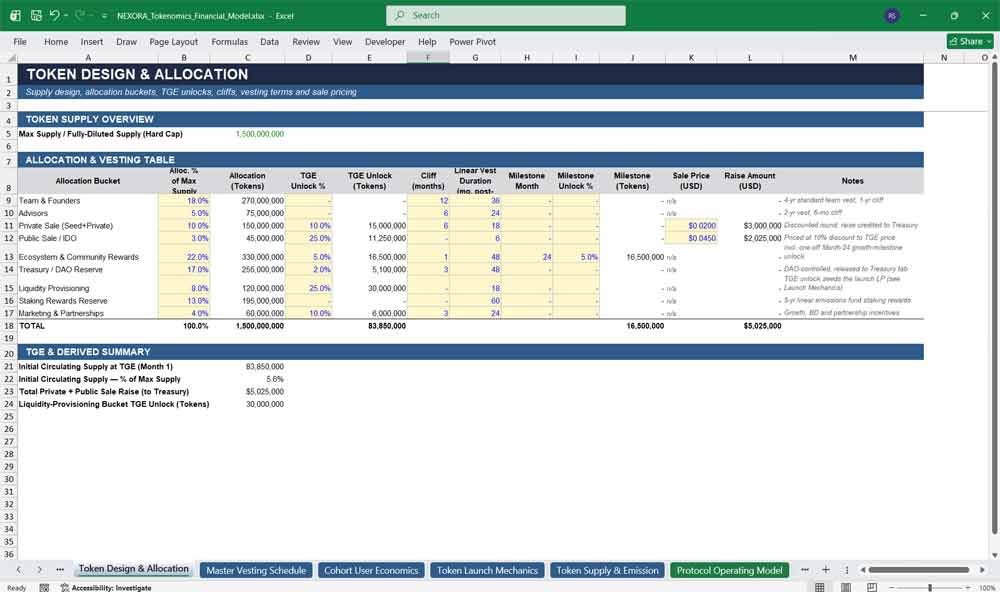Image resolution: width=1000 pixels, height=592 pixels.
Task: Open the Developer ribbon tab
Action: pos(385,41)
